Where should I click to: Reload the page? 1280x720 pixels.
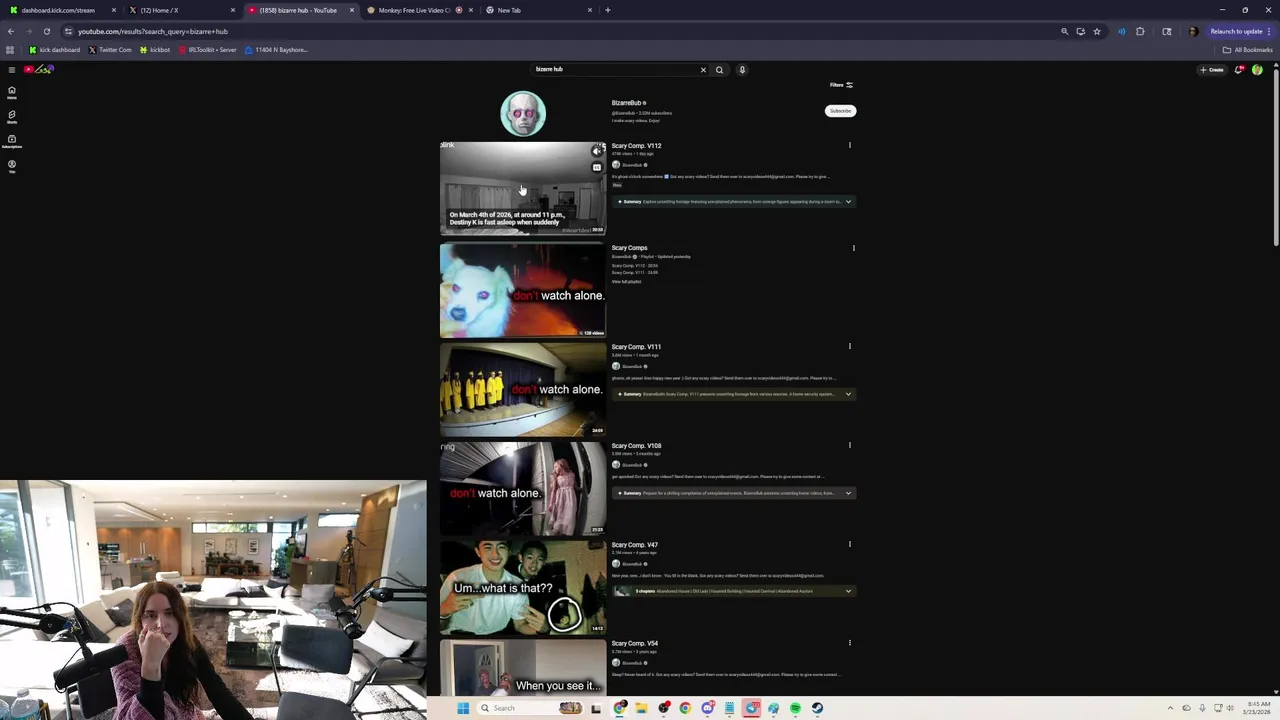coord(46,31)
